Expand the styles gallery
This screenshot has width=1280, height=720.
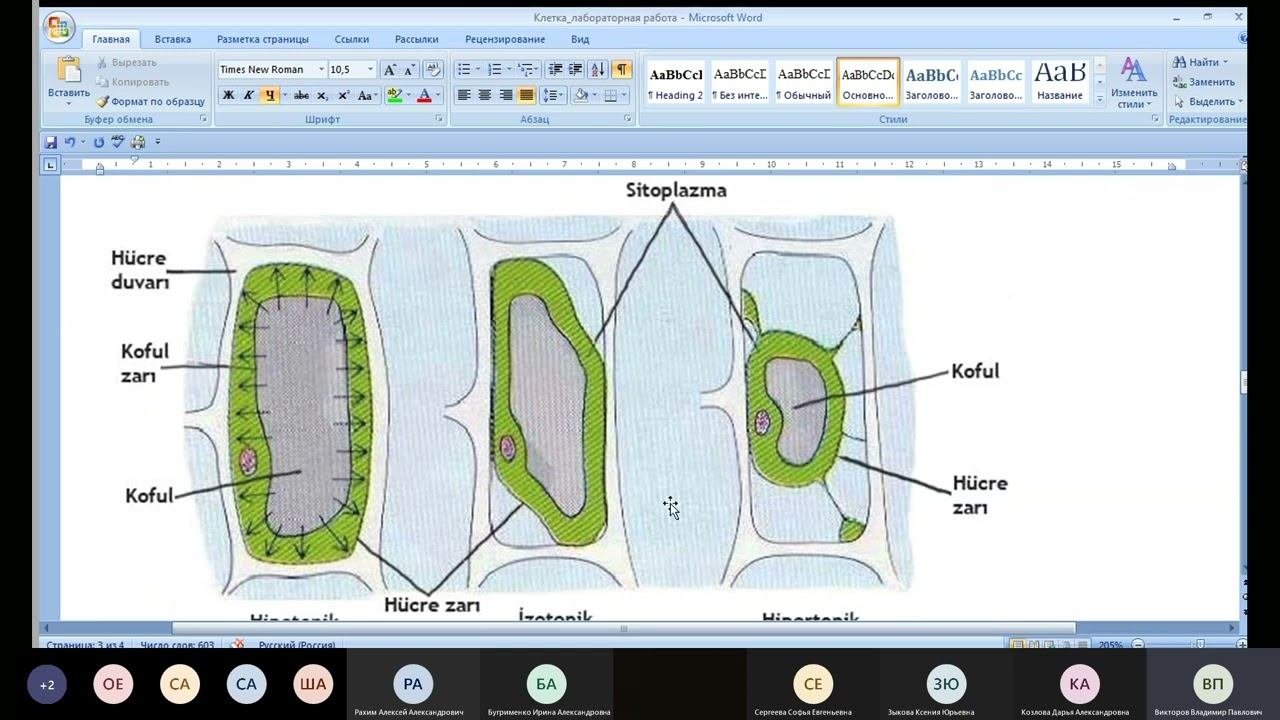click(x=1100, y=99)
